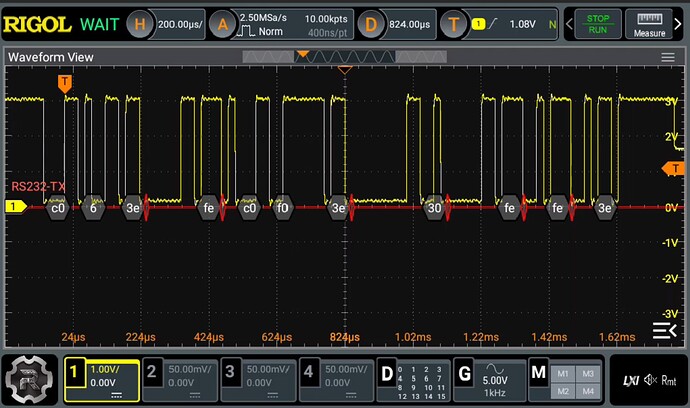This screenshot has width=690, height=408.
Task: Toggle channel 1 with its yellow number badge
Action: 74,372
